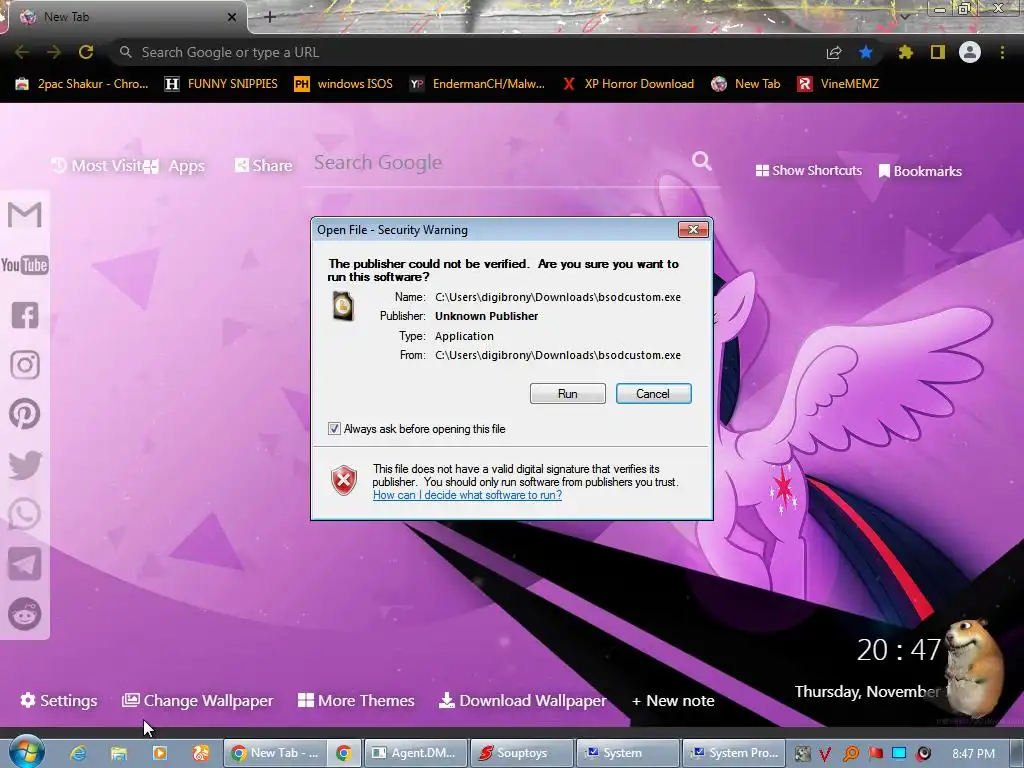Open a new tab with plus button
The image size is (1024, 768).
270,17
